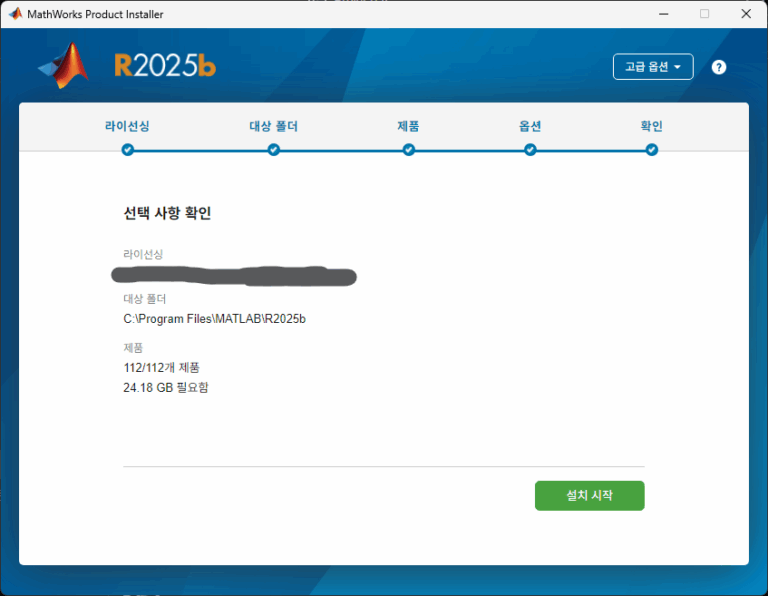Minimize the MathWorks Product Installer window

click(x=660, y=14)
